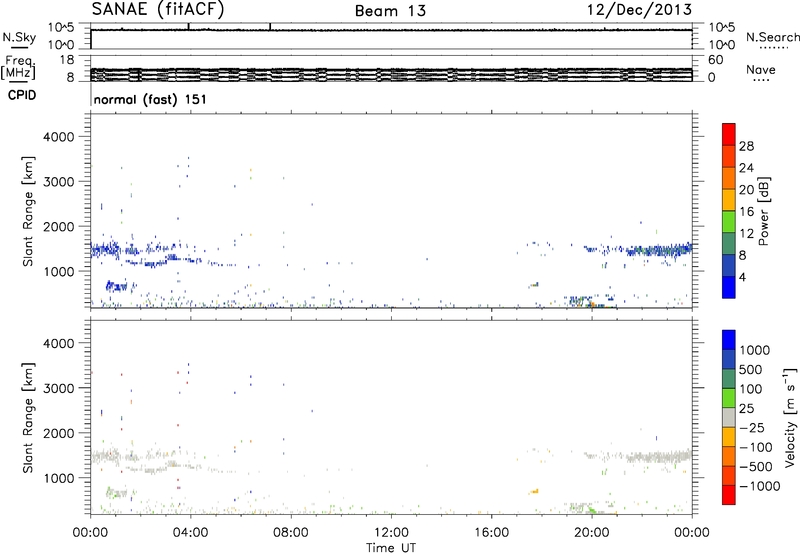Click the 08:00 time tick label

point(291,533)
